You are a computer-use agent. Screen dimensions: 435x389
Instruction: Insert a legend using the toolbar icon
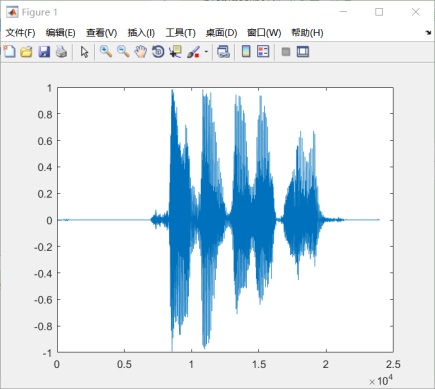coord(263,52)
